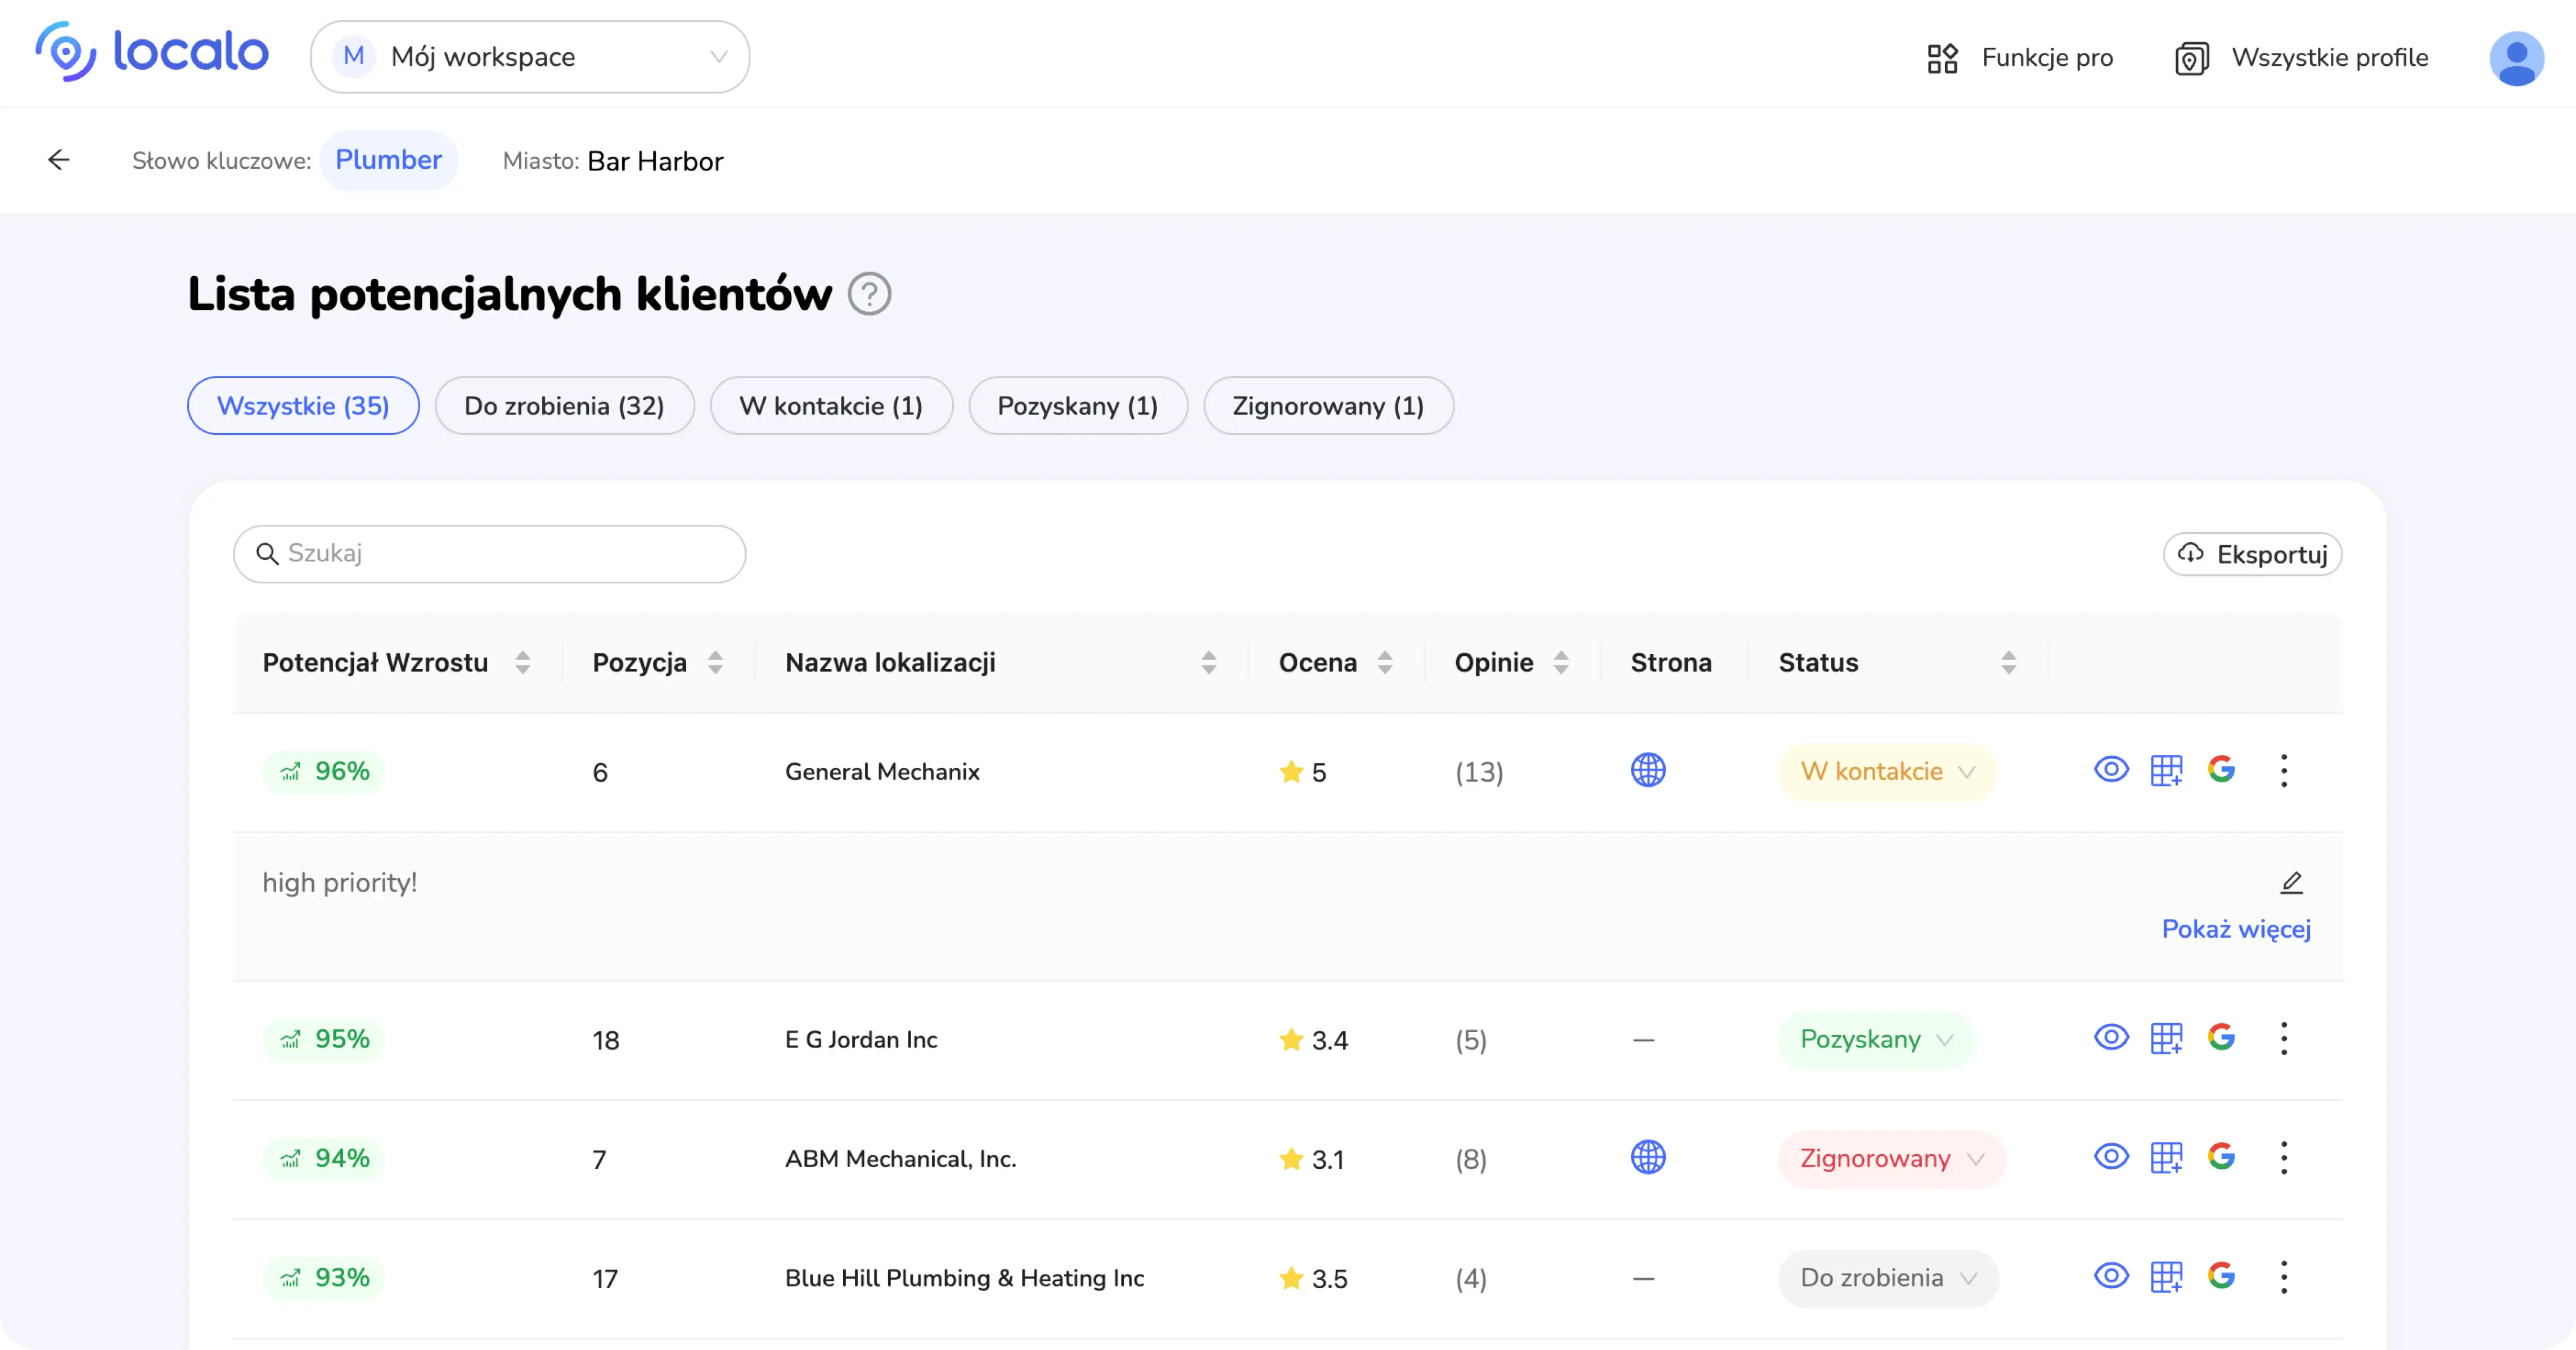View General Mechanix with eye icon
This screenshot has width=2576, height=1350.
pos(2111,769)
